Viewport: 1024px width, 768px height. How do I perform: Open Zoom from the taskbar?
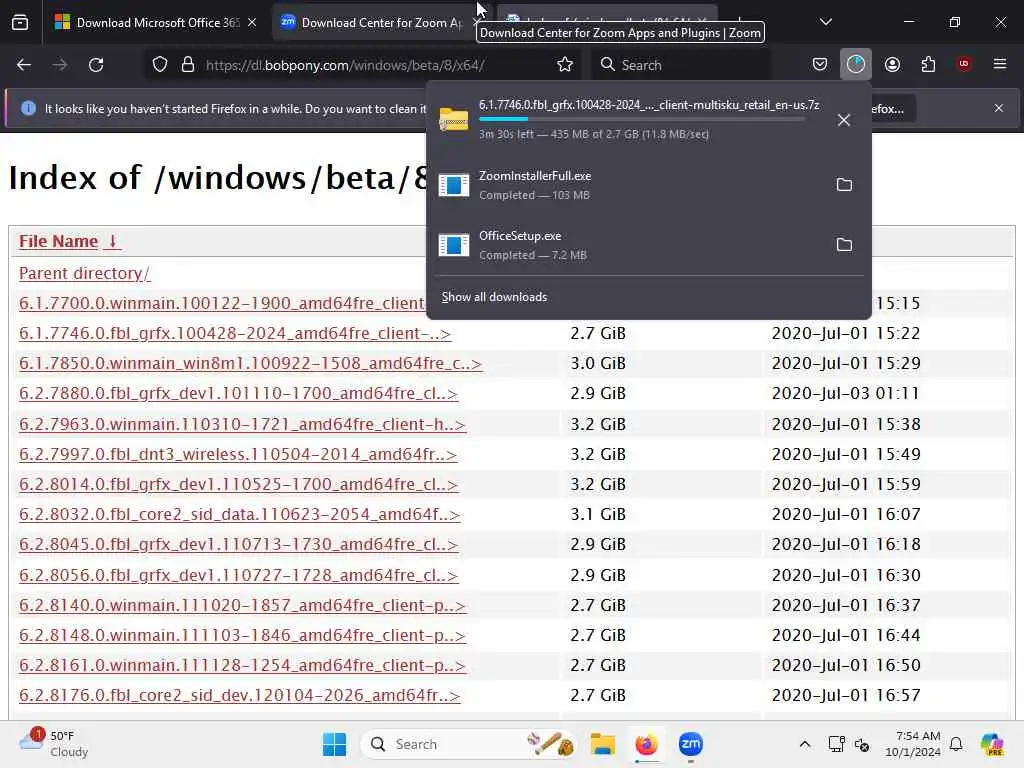tap(690, 744)
